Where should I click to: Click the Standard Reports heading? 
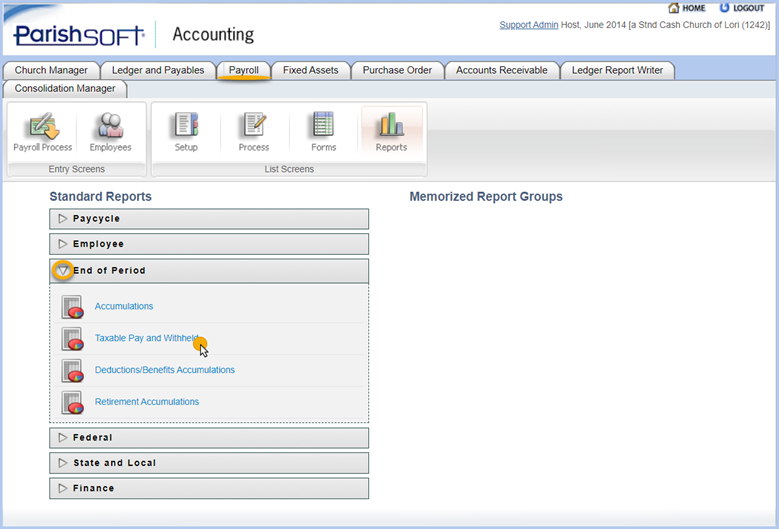coord(100,197)
